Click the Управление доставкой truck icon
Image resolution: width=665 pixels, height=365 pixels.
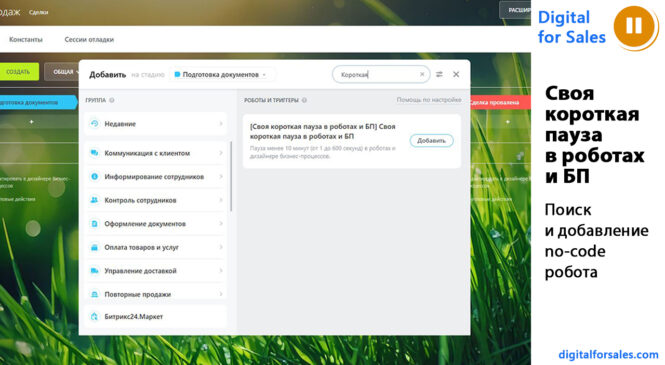[x=94, y=270]
